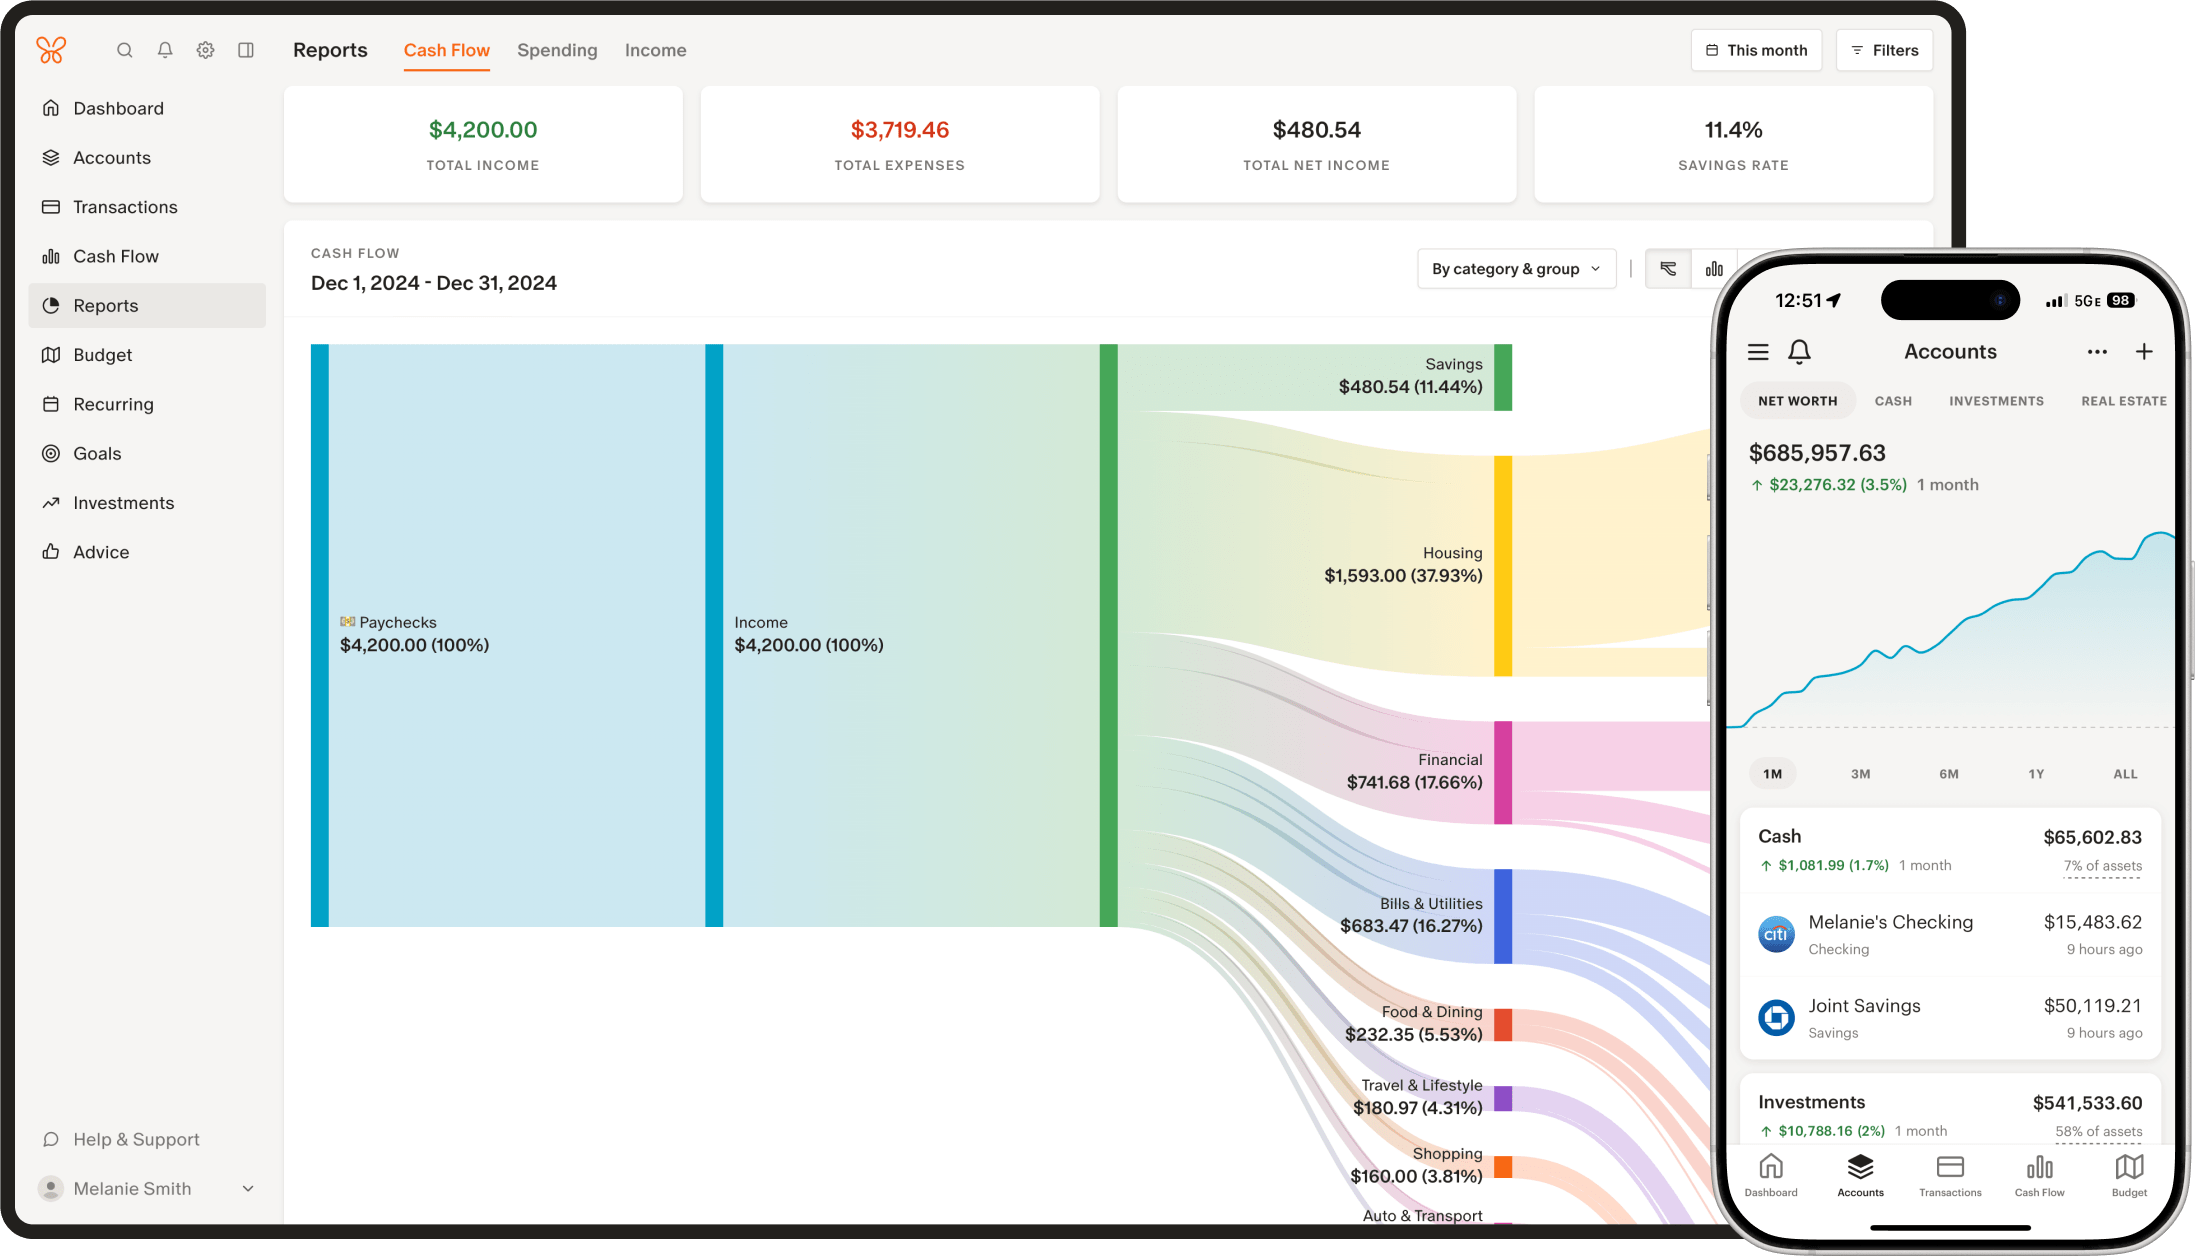Open the This month date selector
Screen dimensions: 2195x1256
[1756, 50]
